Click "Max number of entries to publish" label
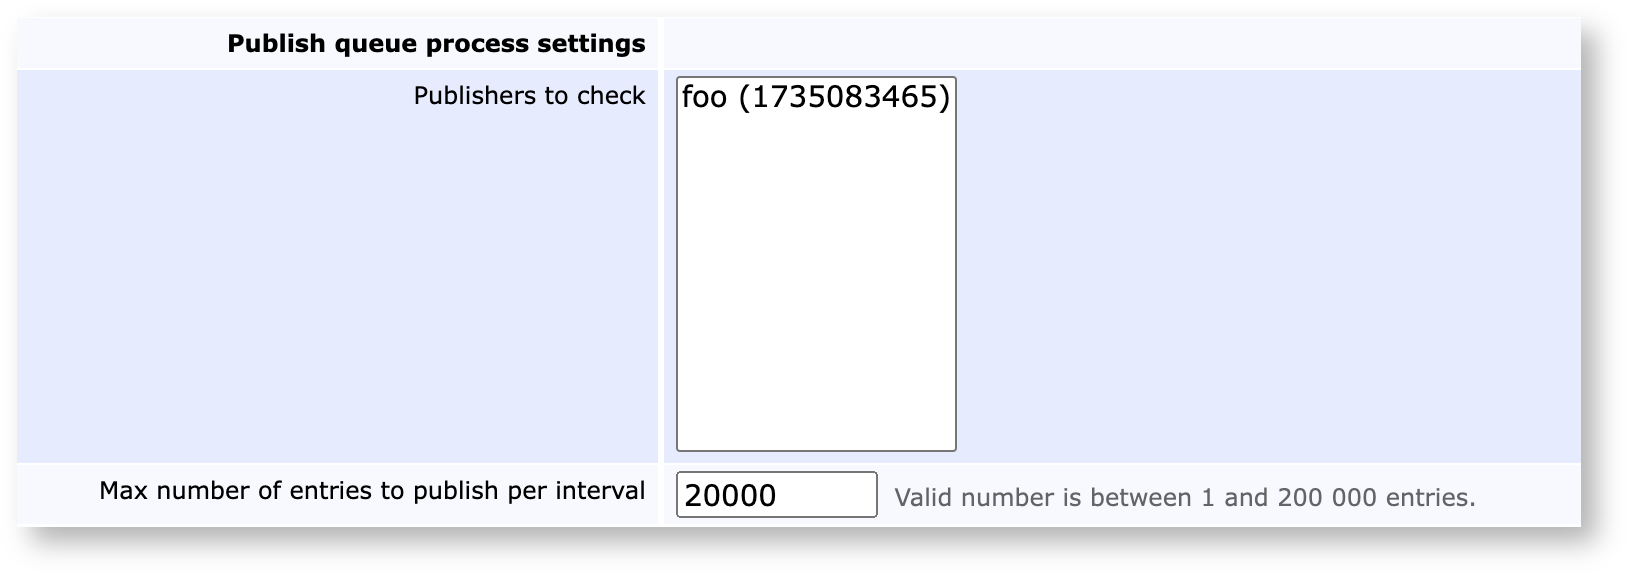This screenshot has width=1629, height=575. point(371,491)
